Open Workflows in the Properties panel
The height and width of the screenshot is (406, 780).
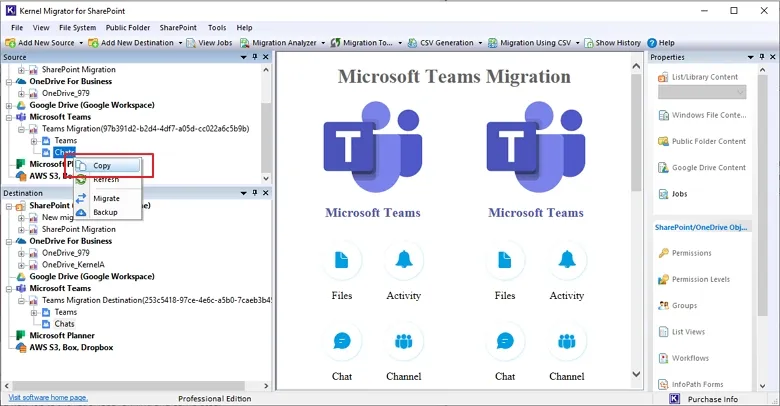(x=683, y=358)
